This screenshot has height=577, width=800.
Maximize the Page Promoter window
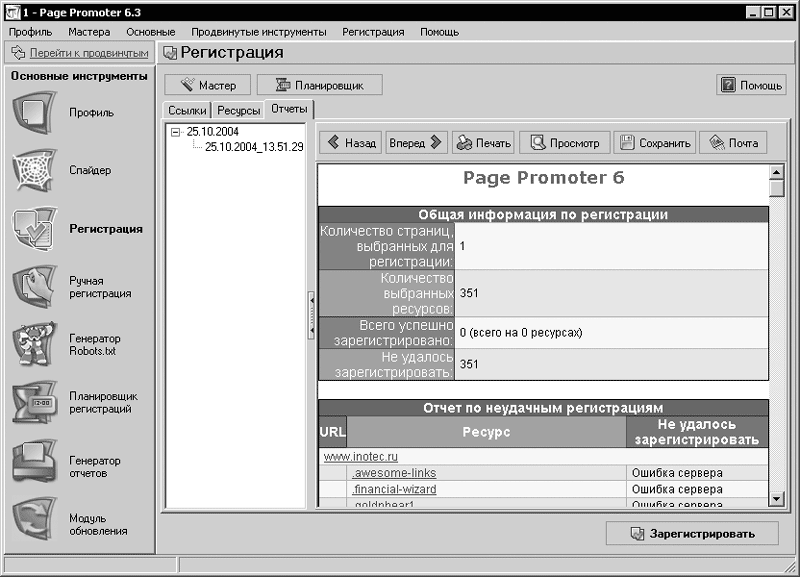(x=769, y=12)
